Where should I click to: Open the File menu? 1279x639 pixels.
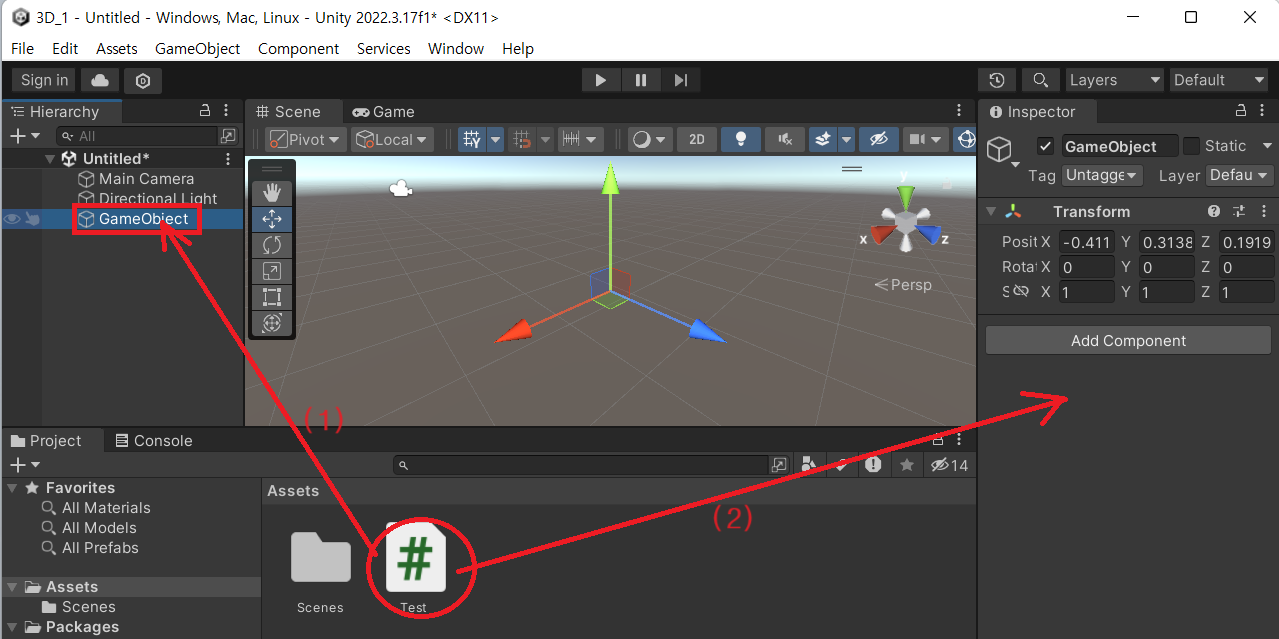(x=22, y=49)
